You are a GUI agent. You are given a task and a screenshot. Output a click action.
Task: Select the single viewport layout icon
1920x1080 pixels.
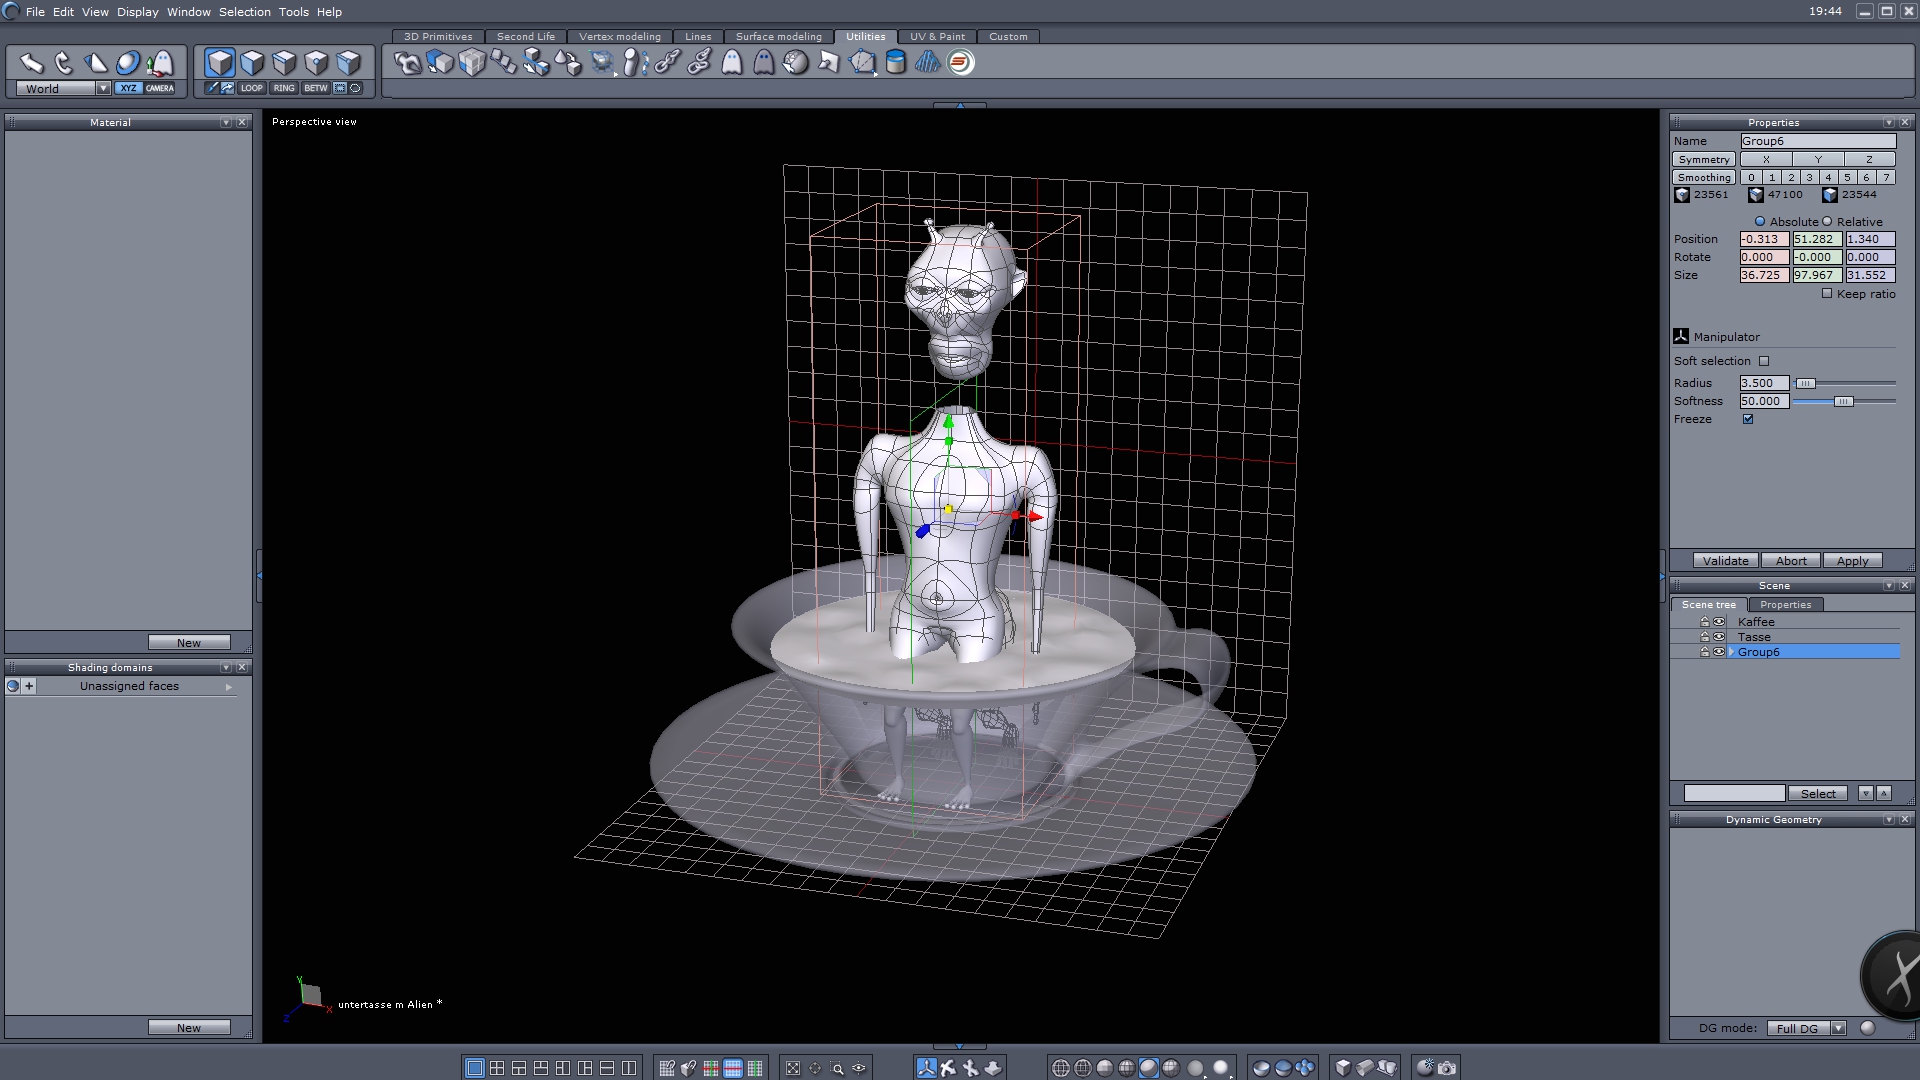tap(475, 1068)
